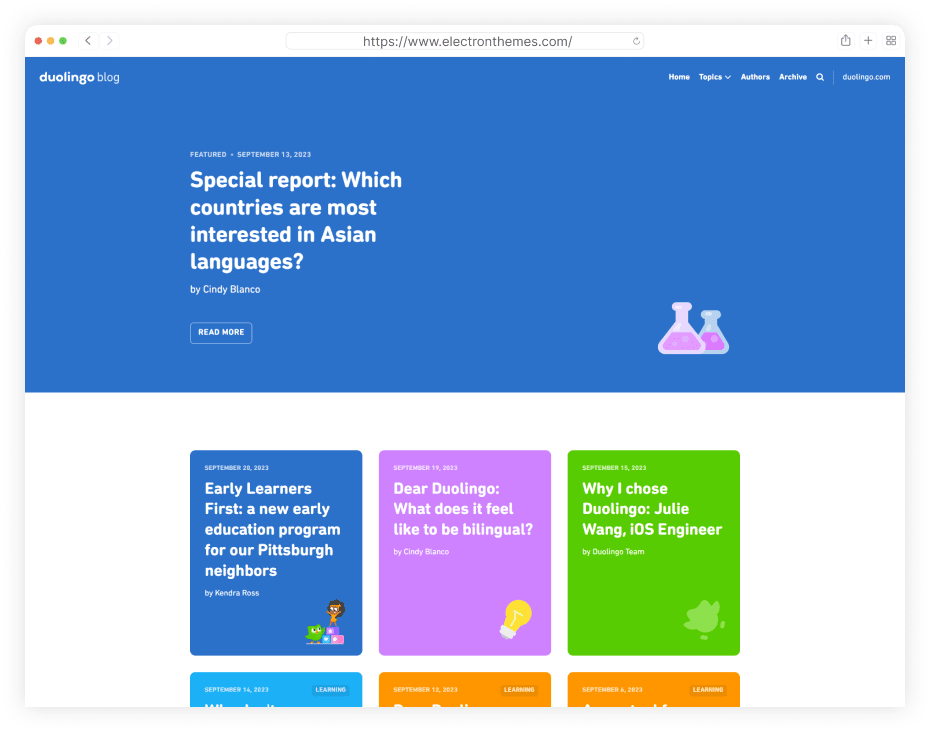930x732 pixels.
Task: Open the Archive page
Action: tap(792, 77)
